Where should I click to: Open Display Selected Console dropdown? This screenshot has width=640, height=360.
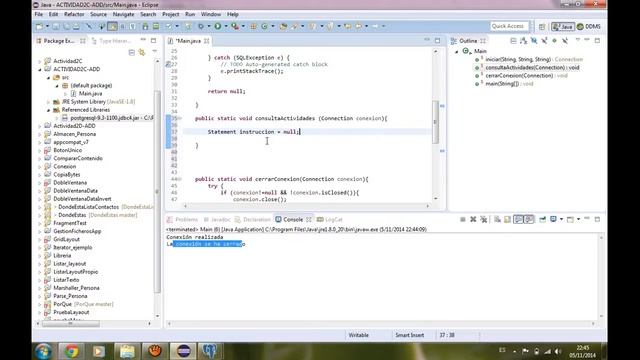point(561,219)
